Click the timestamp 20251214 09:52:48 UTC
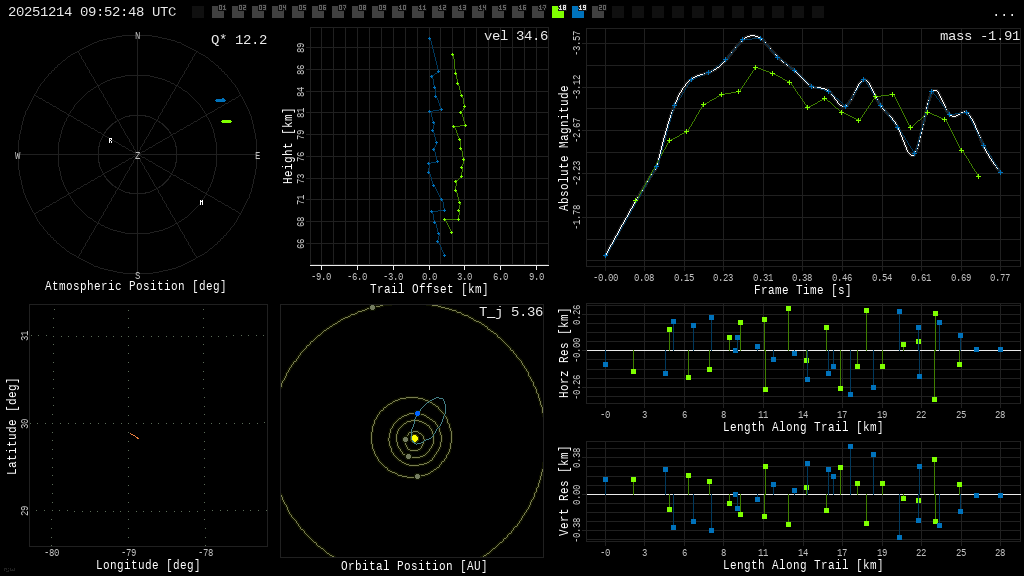Screen dimensions: 1024x576 pos(92,12)
